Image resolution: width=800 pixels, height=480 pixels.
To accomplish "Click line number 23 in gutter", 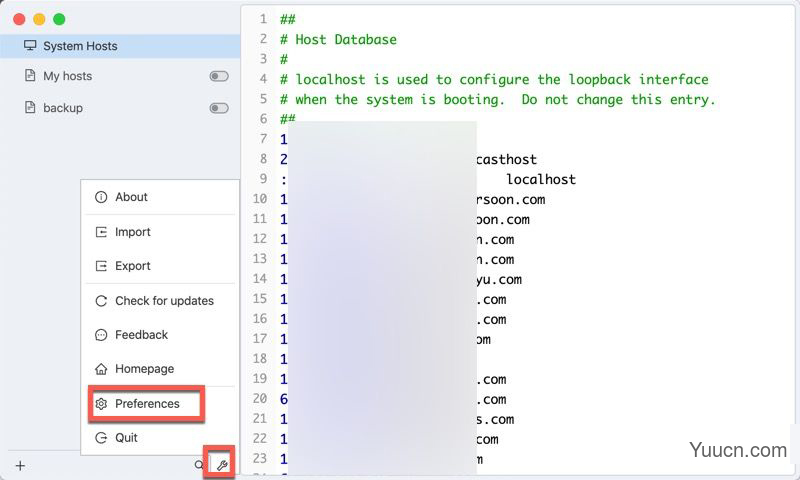I will point(260,459).
